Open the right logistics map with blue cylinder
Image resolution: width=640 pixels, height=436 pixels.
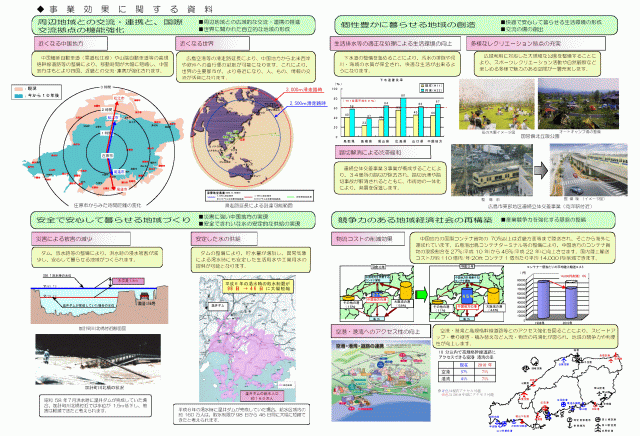tap(467, 294)
